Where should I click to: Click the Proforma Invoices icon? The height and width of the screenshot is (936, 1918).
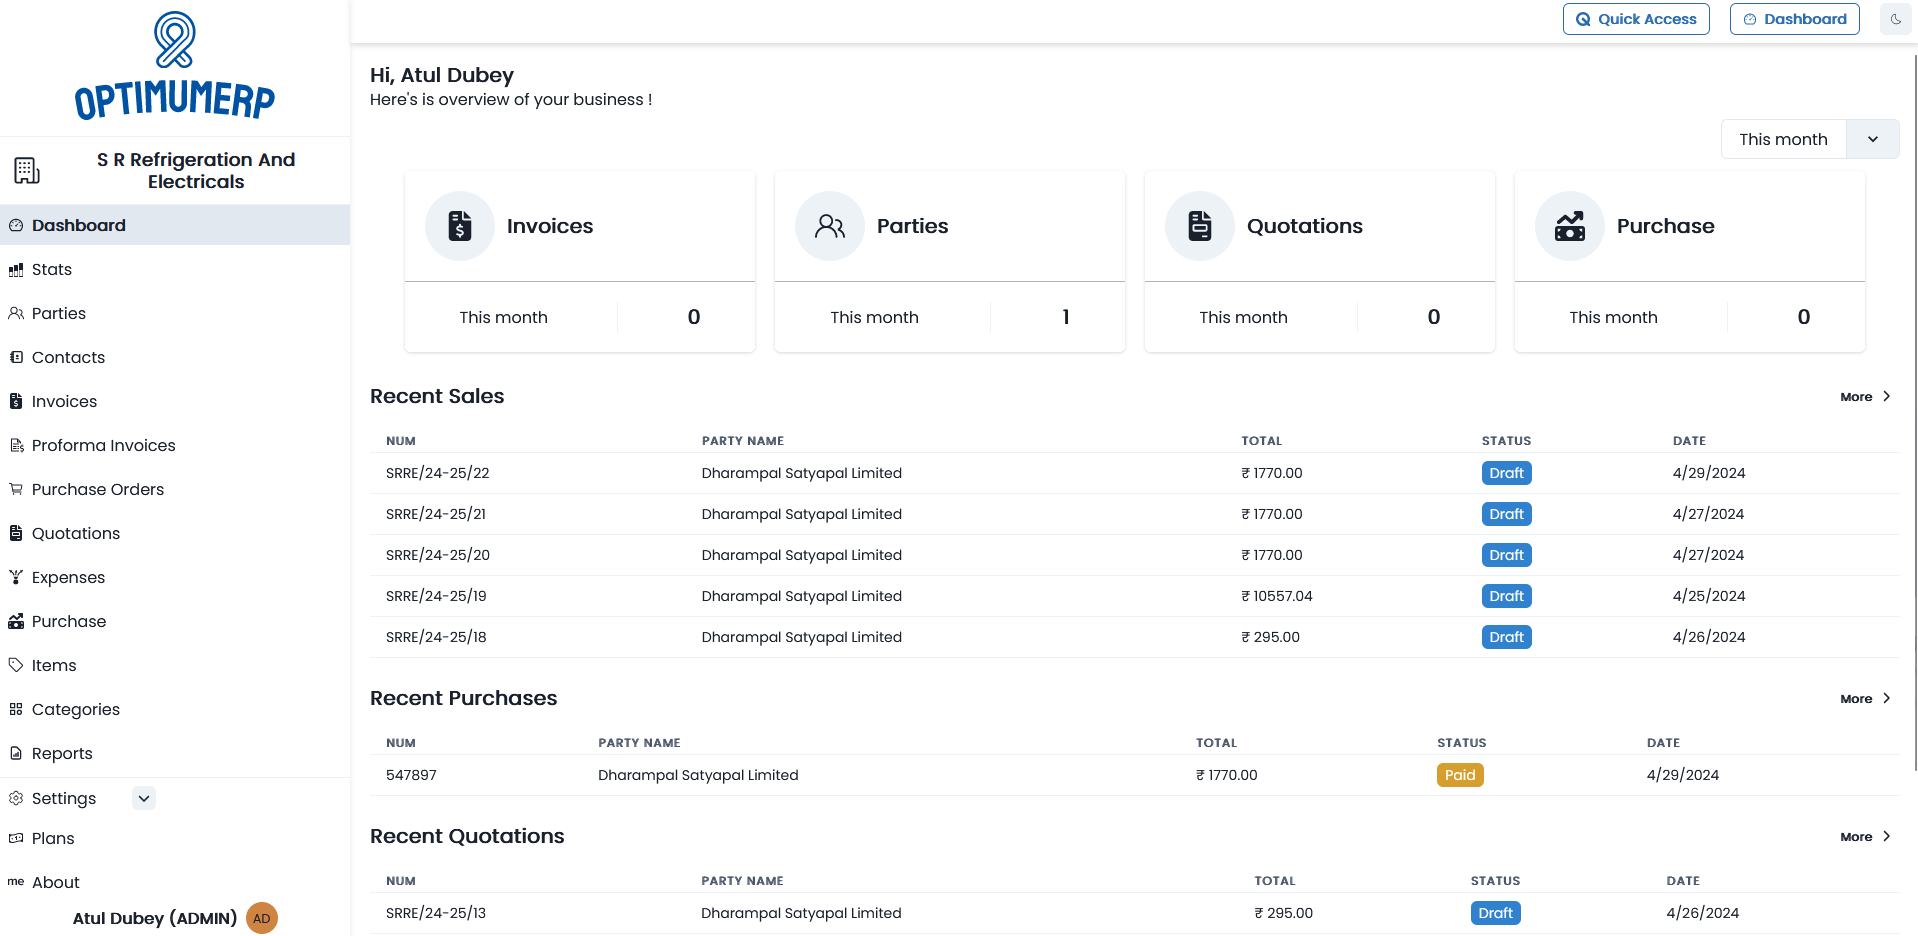(16, 445)
